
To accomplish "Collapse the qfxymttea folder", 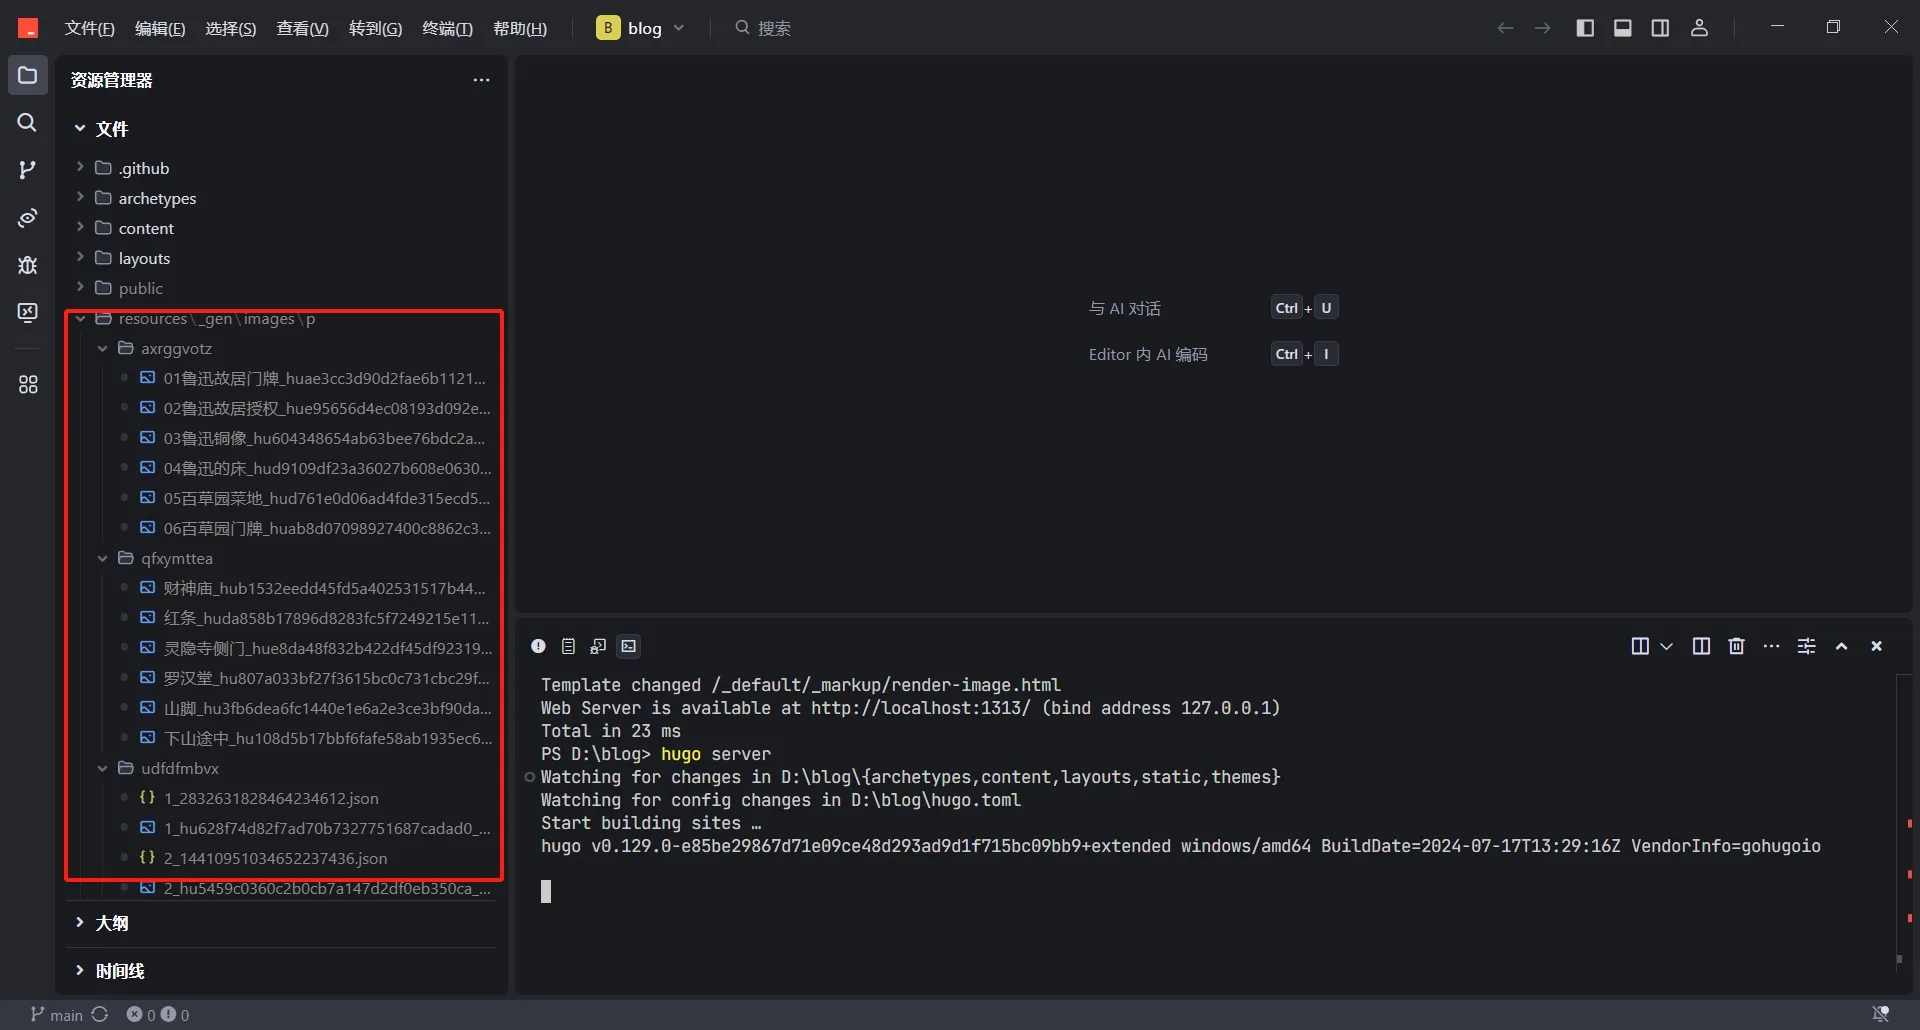I will [x=283, y=558].
